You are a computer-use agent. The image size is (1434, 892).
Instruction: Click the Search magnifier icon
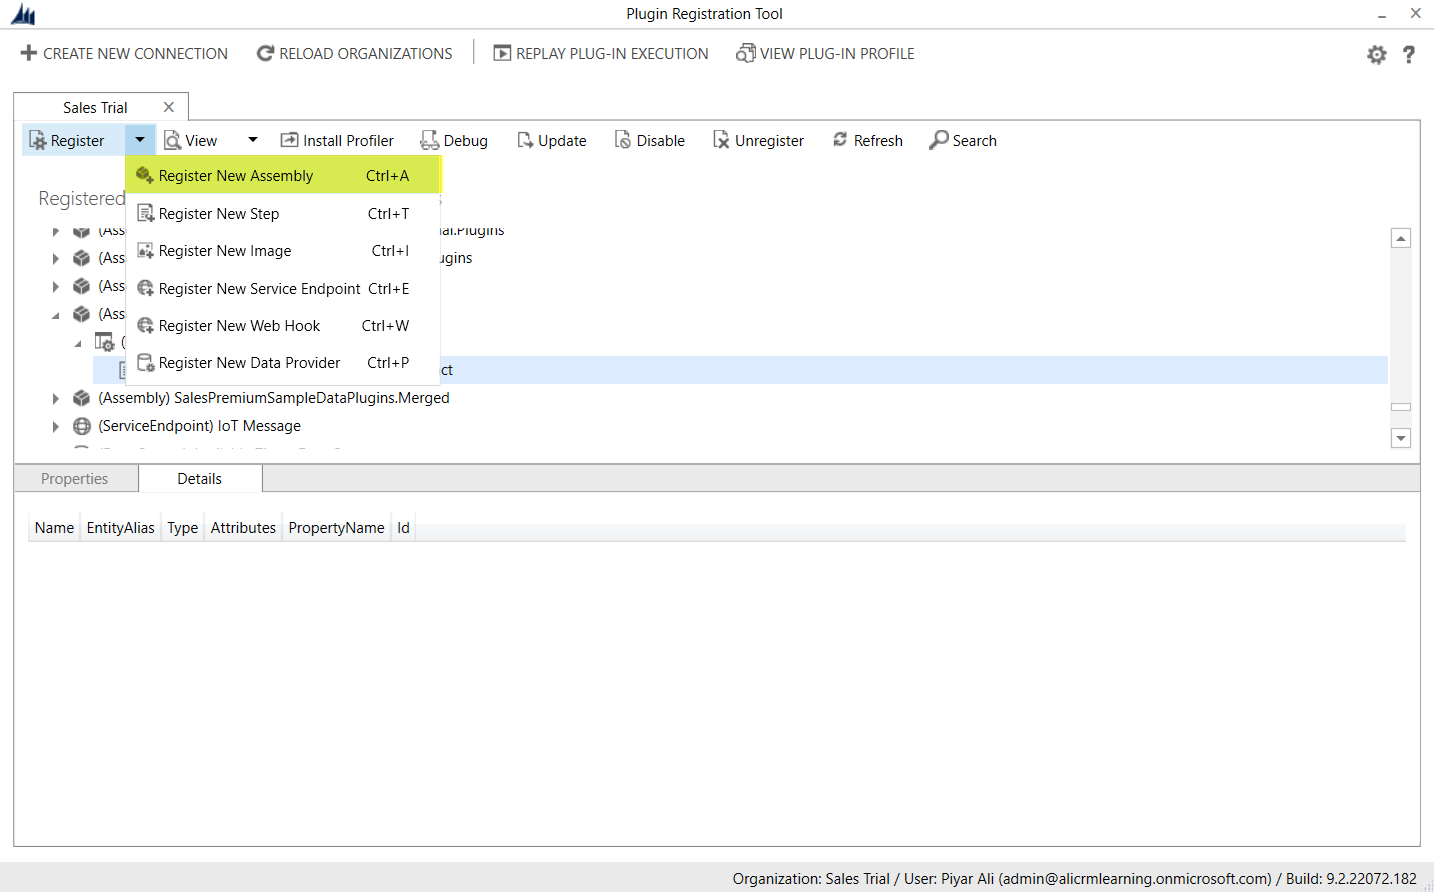coord(939,140)
